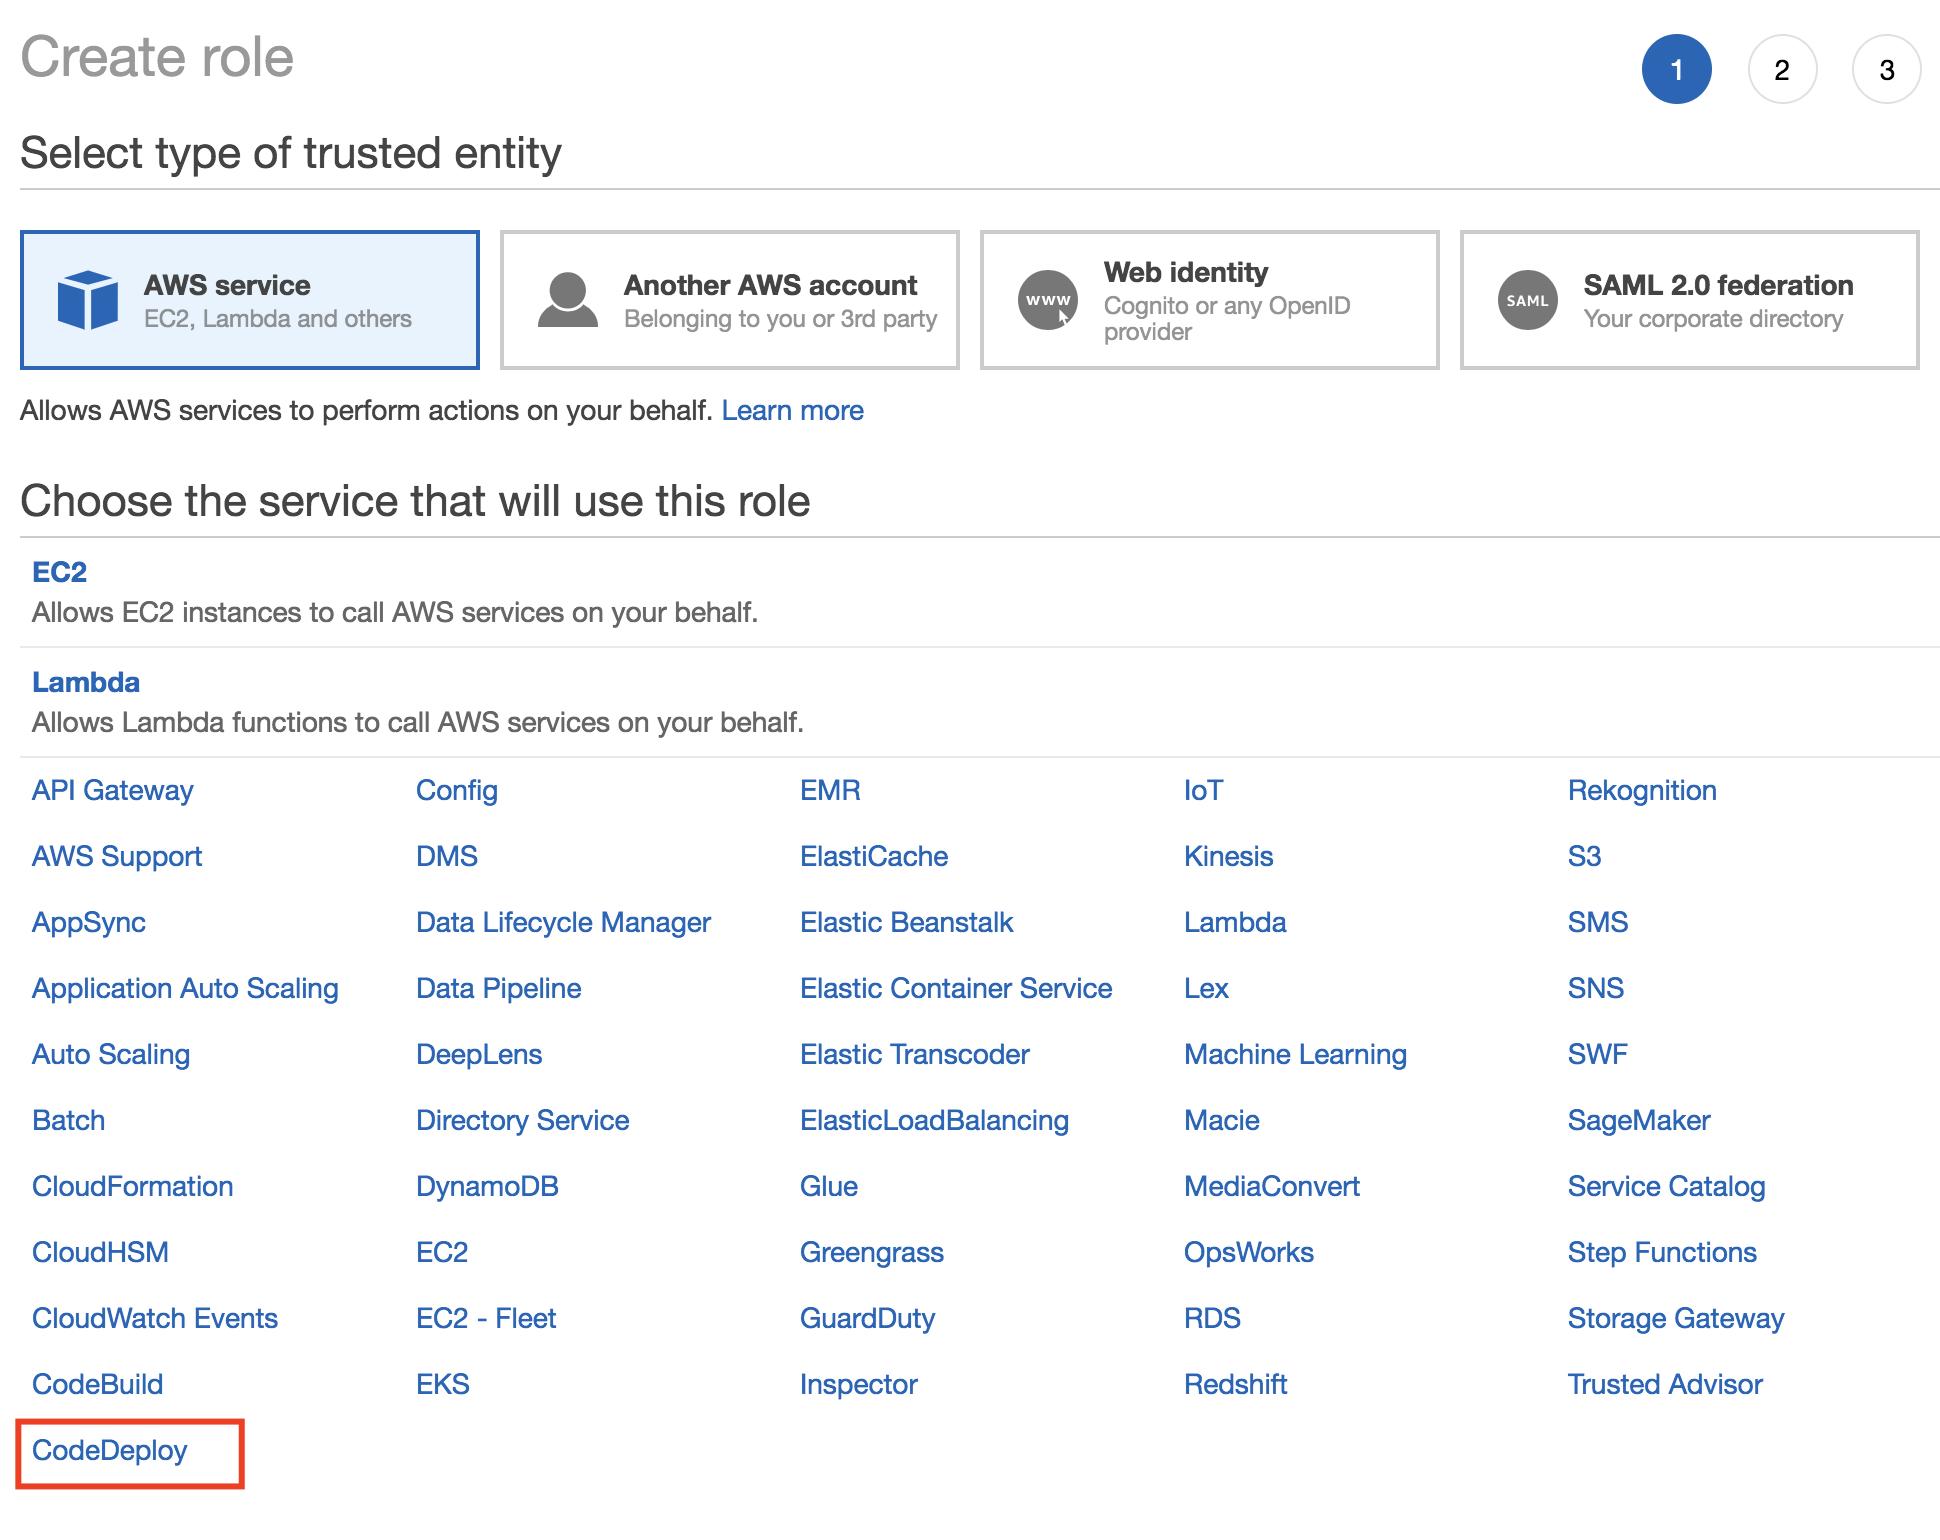The height and width of the screenshot is (1540, 1940).
Task: Pick the bold Lambda service heading
Action: click(86, 682)
